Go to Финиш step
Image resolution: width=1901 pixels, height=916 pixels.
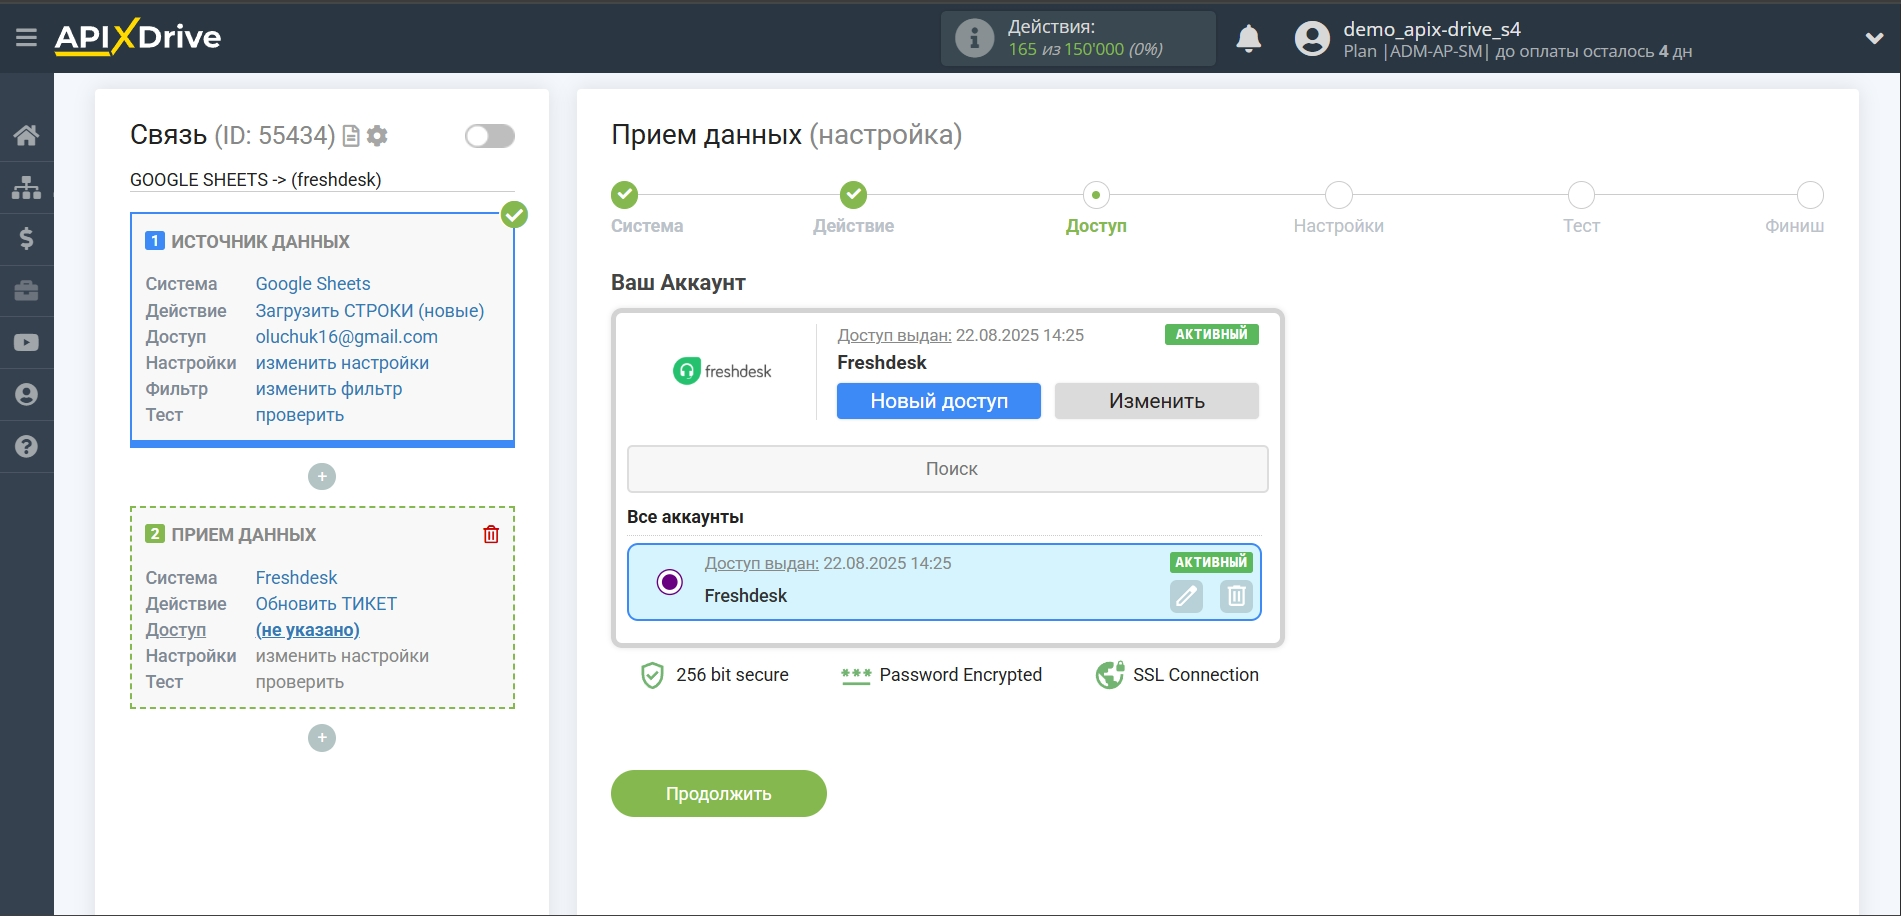coord(1810,194)
